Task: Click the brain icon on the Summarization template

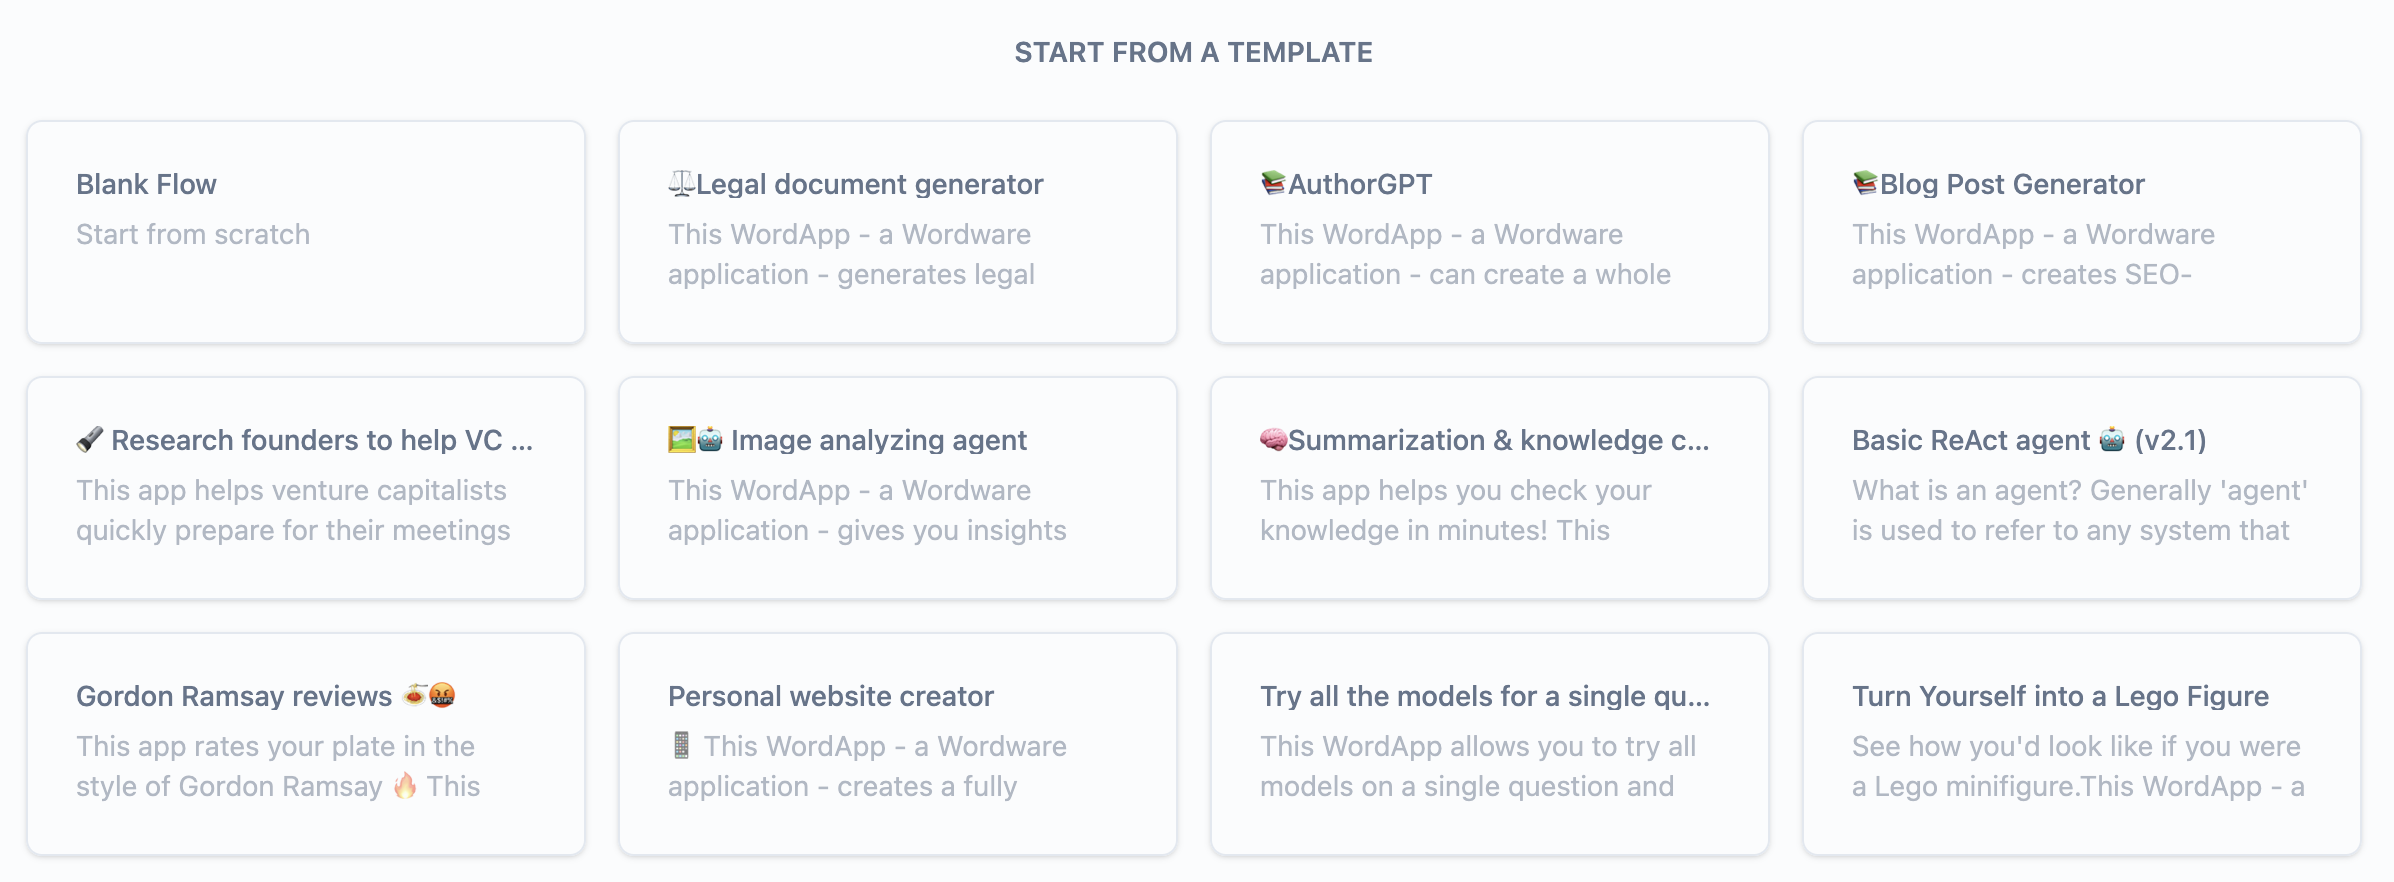Action: (x=1272, y=439)
